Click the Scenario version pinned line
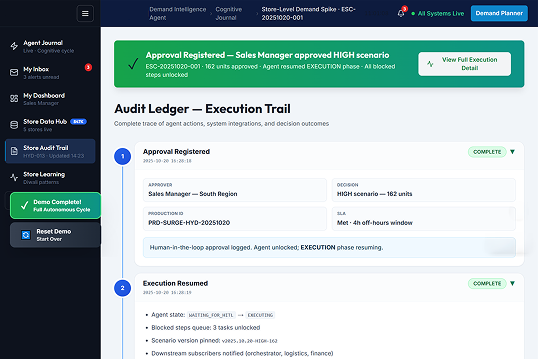This screenshot has height=360, width=538. (214, 341)
